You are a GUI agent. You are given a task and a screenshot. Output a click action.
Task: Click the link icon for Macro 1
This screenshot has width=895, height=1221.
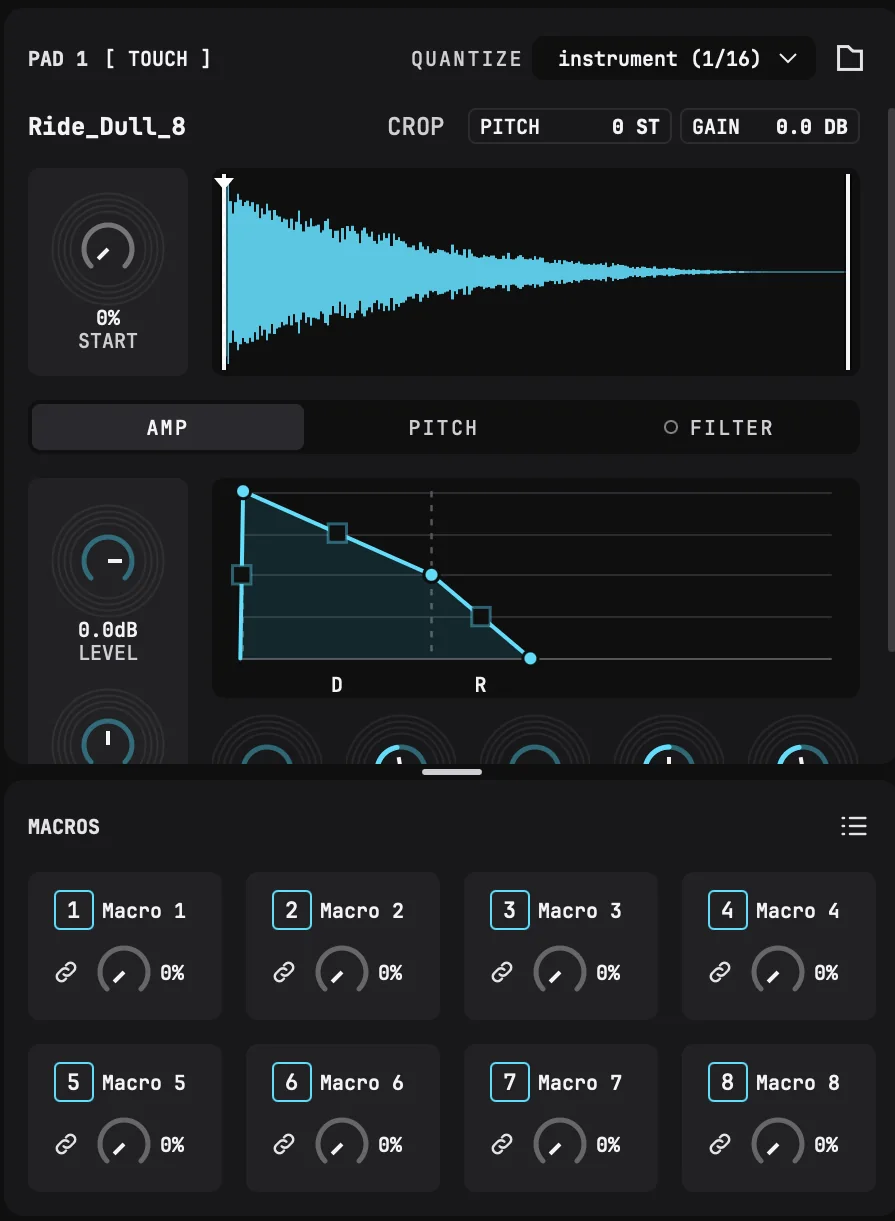pyautogui.click(x=66, y=972)
